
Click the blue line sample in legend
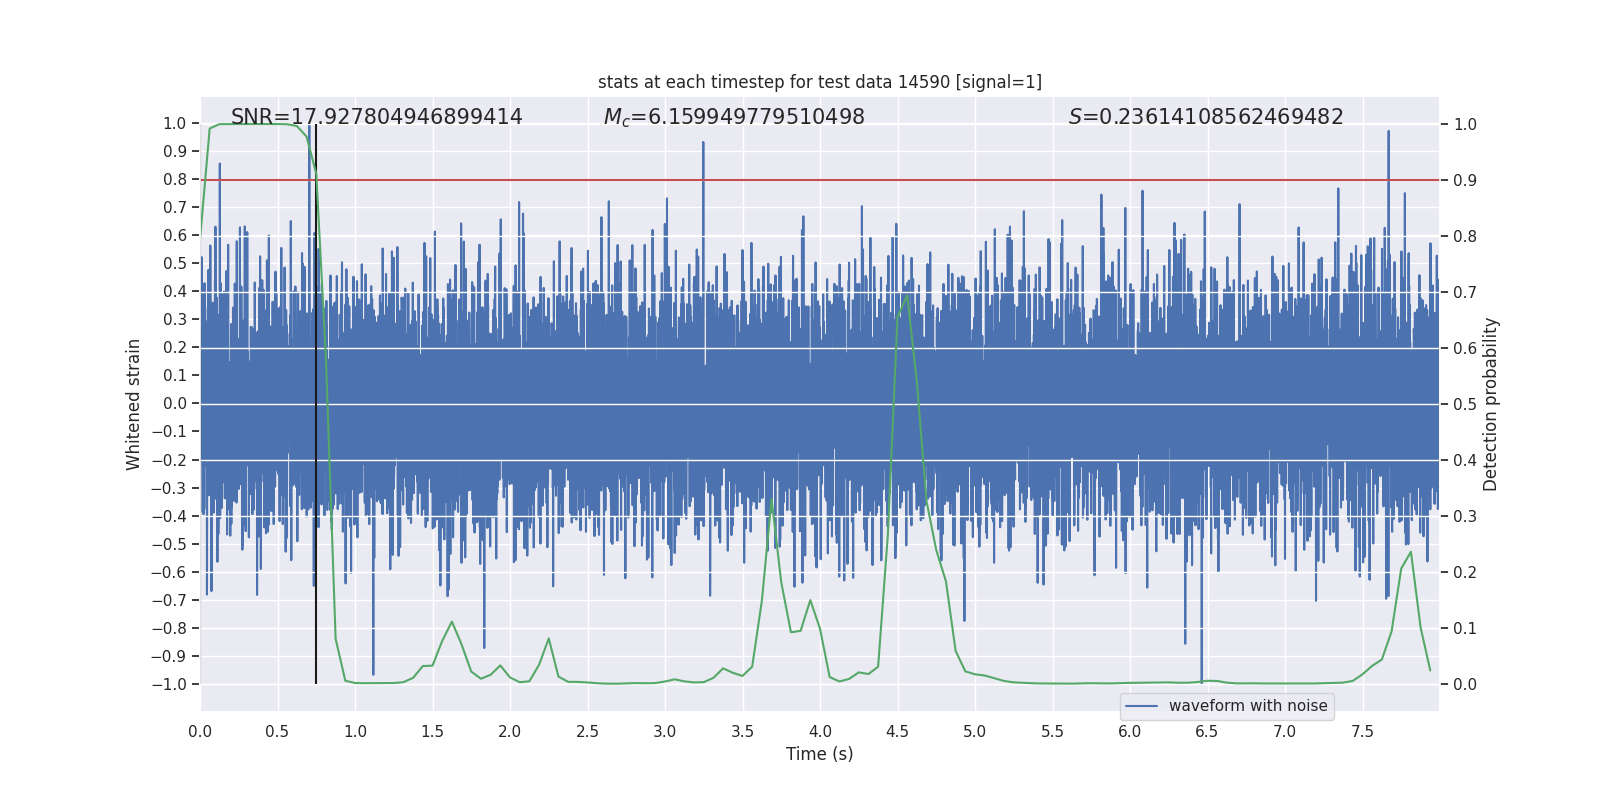click(1141, 706)
